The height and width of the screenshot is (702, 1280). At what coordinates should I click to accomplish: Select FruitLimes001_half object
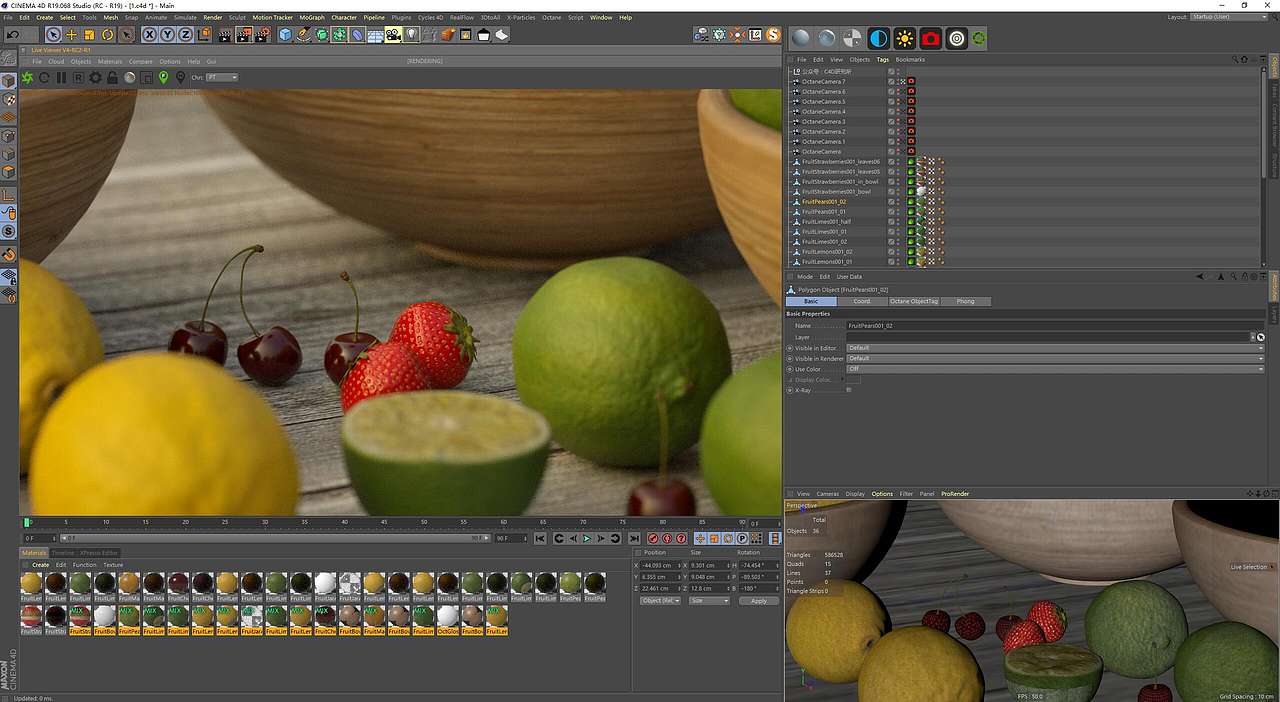[x=826, y=221]
